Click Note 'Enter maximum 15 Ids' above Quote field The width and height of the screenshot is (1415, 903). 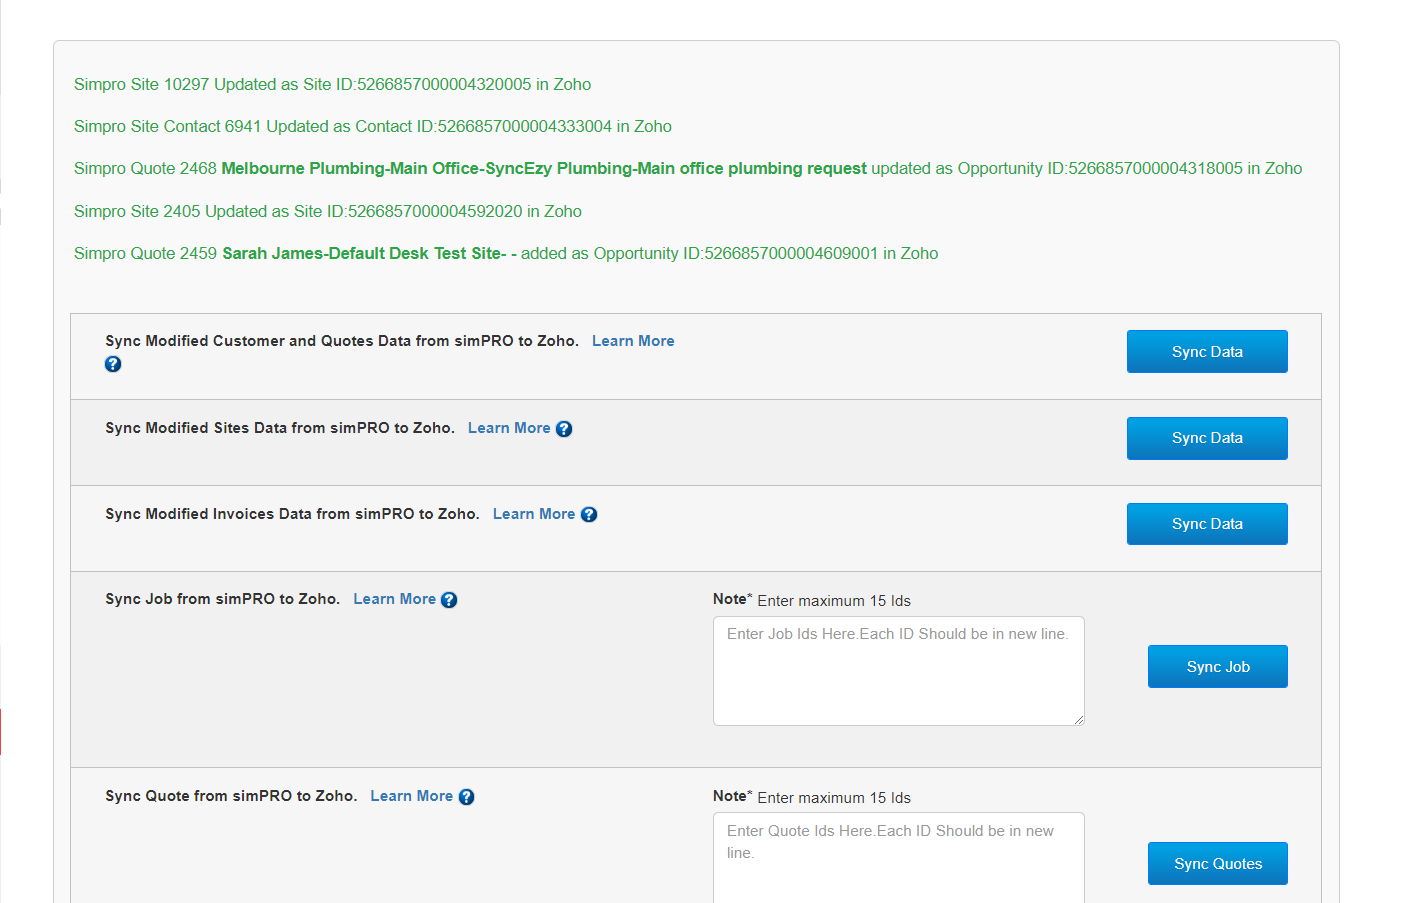[x=812, y=797]
